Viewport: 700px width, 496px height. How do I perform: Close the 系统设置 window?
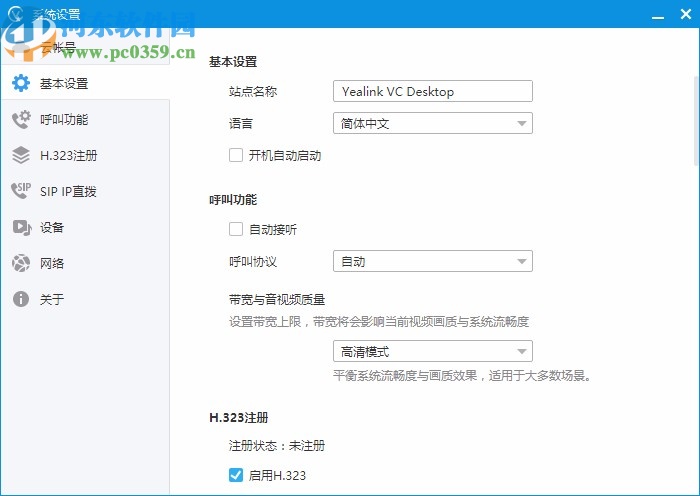pyautogui.click(x=686, y=14)
